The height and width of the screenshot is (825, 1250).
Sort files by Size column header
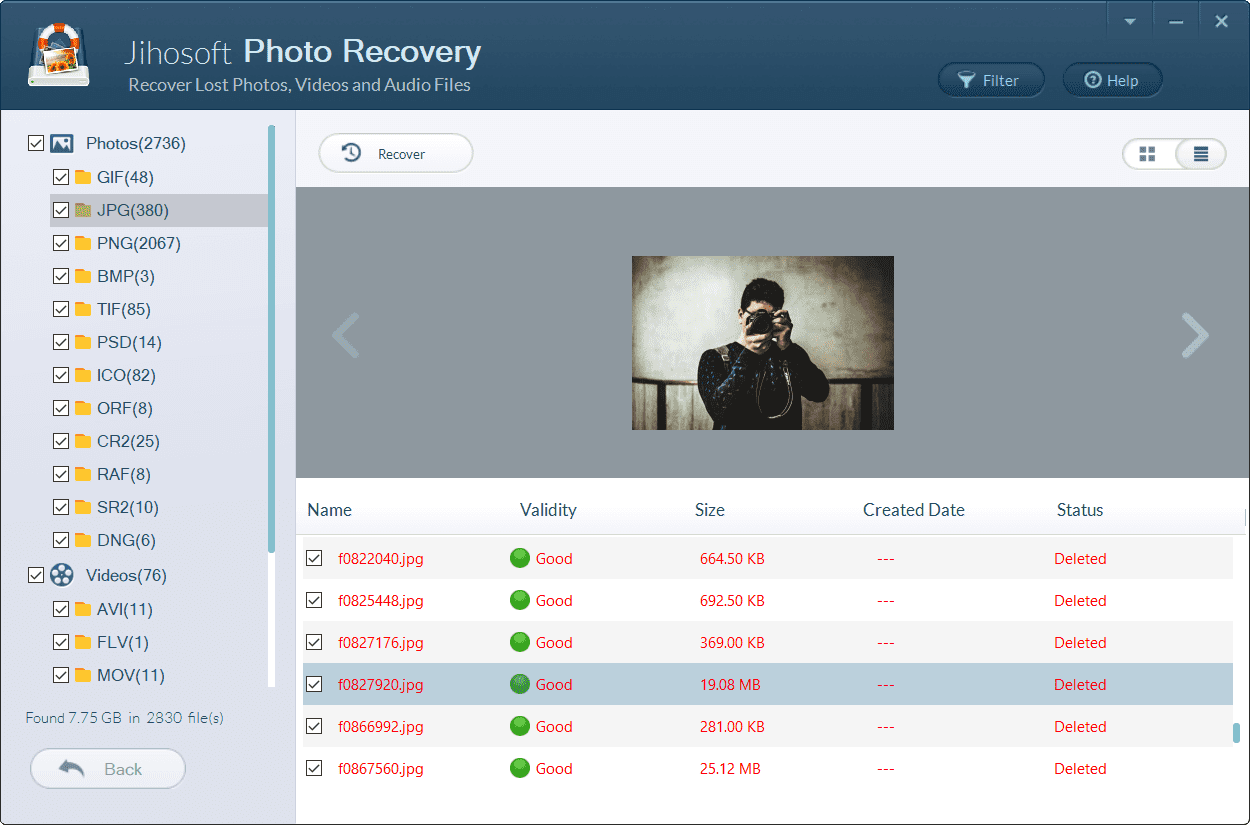pos(710,510)
